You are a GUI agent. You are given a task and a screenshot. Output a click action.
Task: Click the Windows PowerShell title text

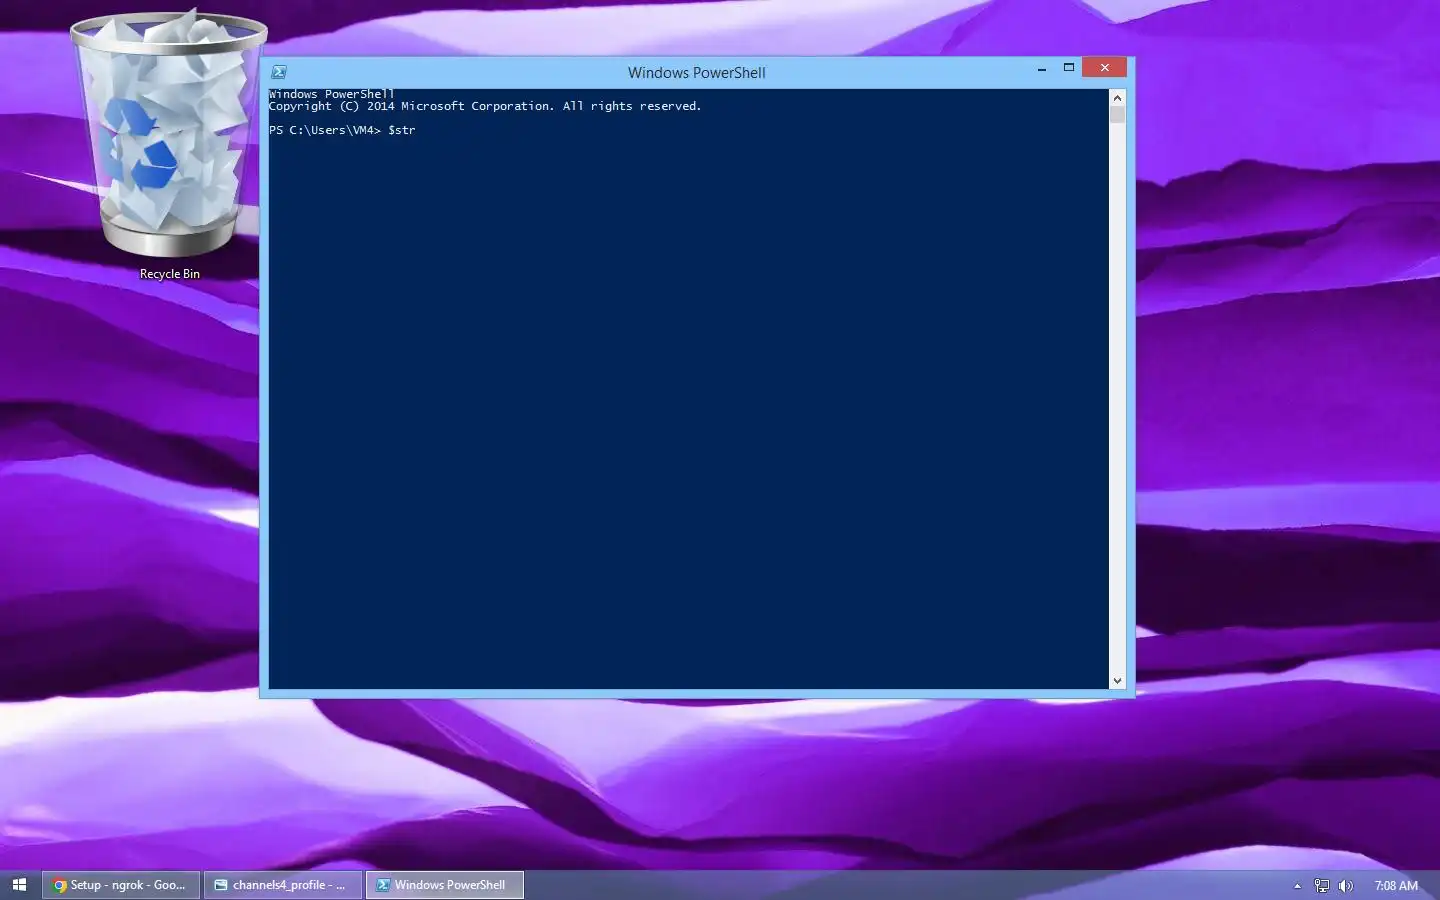point(697,73)
